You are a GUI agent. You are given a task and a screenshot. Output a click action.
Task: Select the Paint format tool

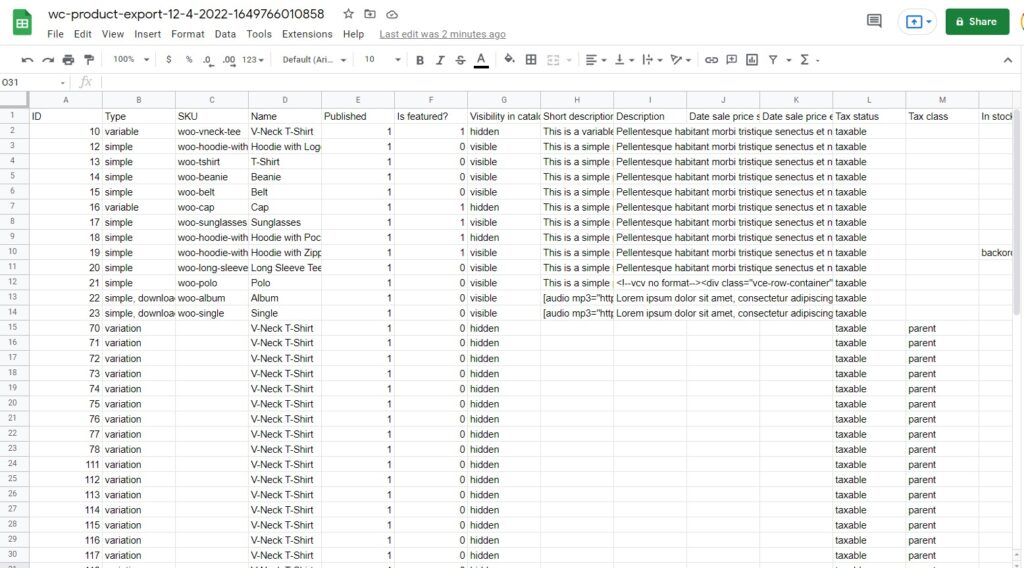click(89, 60)
